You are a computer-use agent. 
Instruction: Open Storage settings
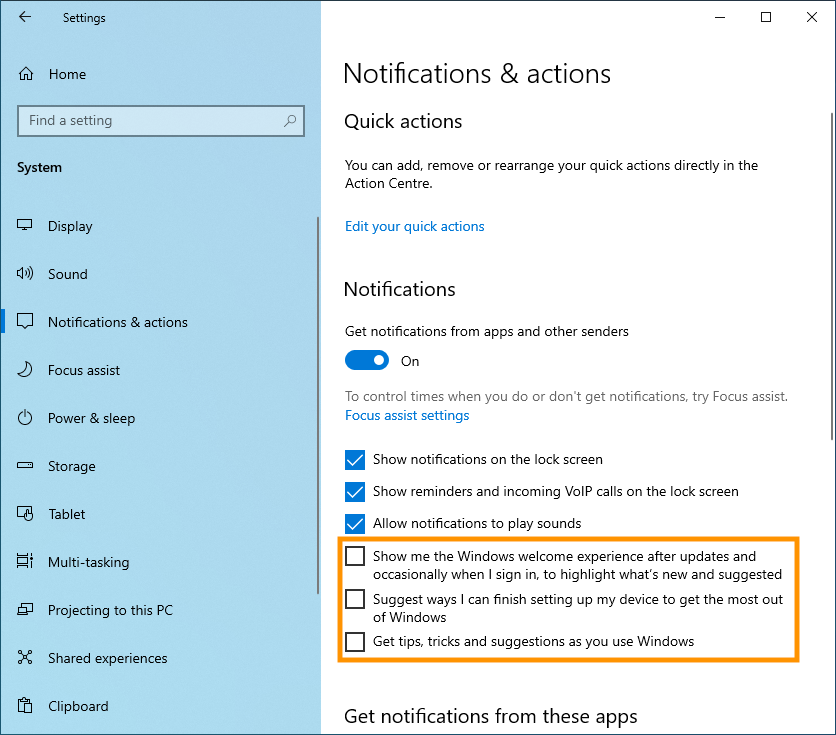point(71,466)
